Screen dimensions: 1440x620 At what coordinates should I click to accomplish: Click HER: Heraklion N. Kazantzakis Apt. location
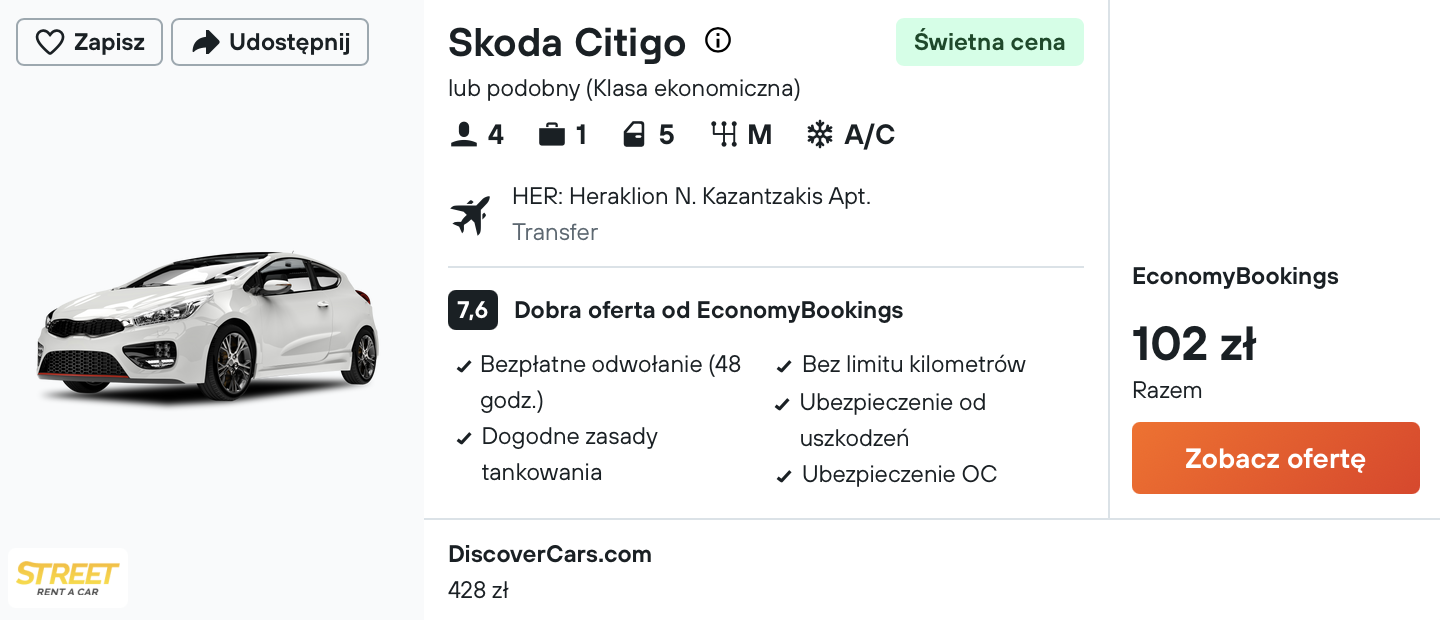tap(691, 196)
